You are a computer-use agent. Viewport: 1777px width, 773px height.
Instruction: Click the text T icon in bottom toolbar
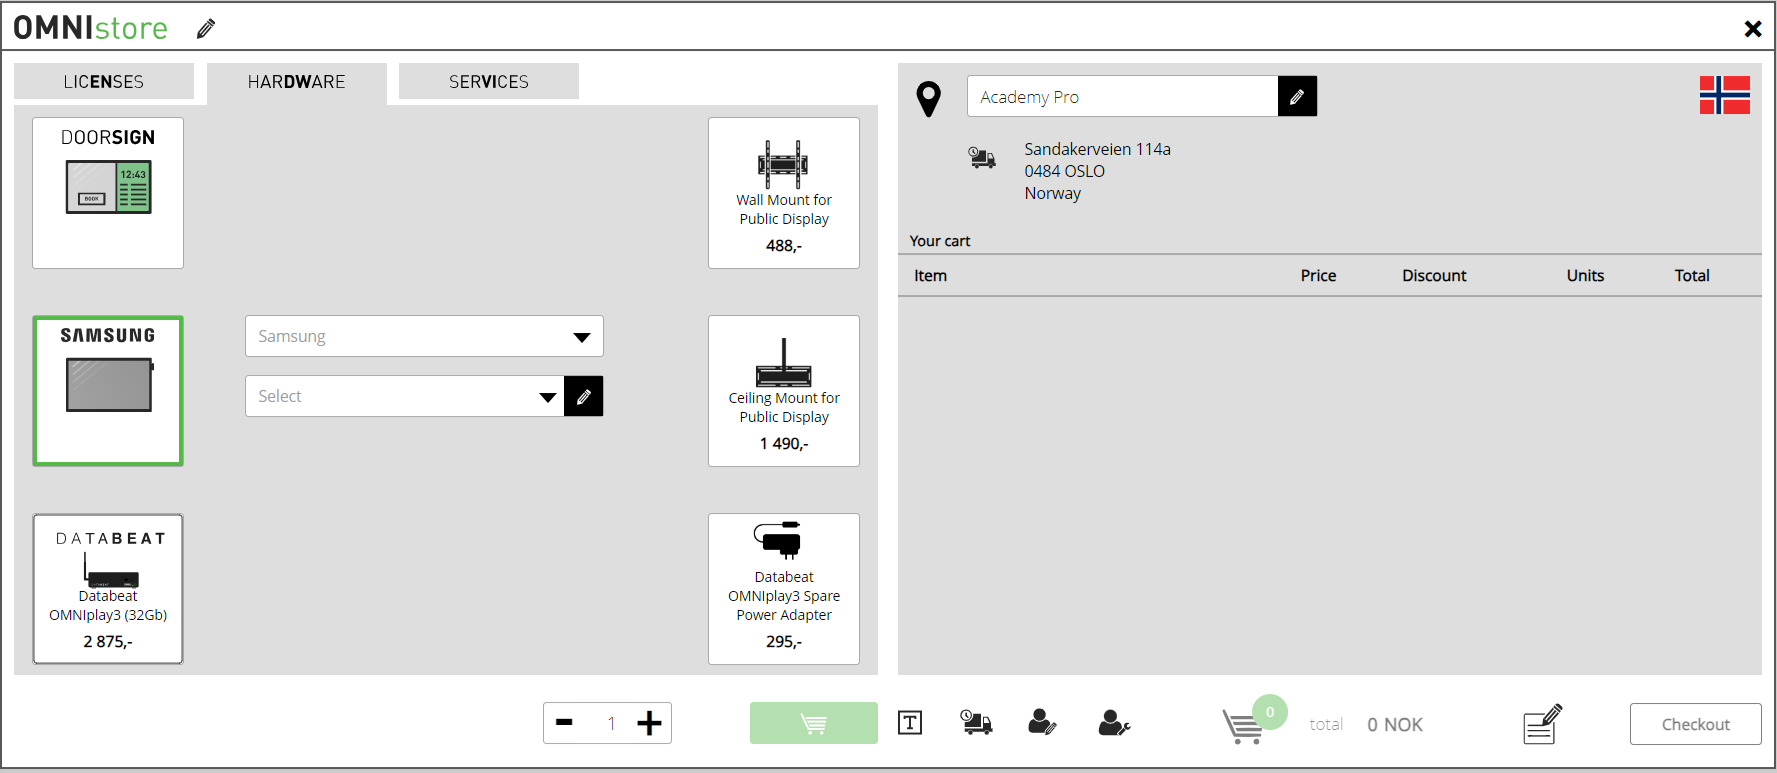click(x=910, y=723)
